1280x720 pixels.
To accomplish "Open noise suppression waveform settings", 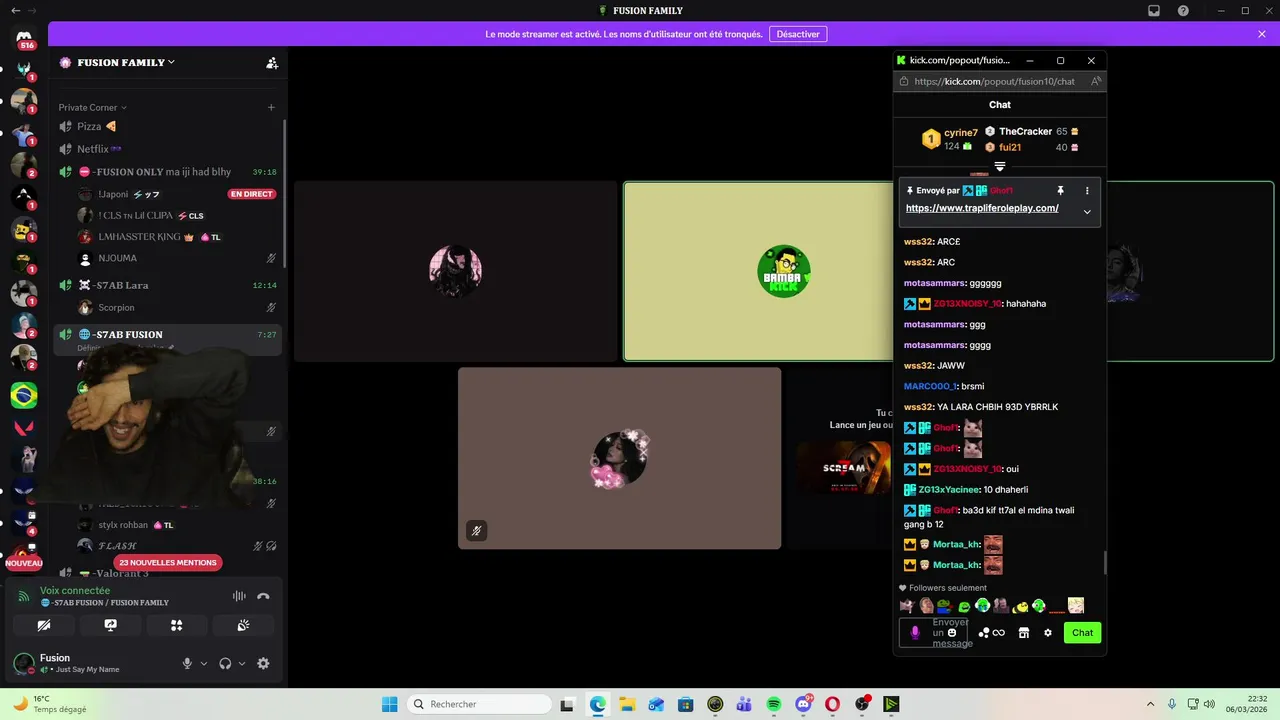I will click(239, 596).
